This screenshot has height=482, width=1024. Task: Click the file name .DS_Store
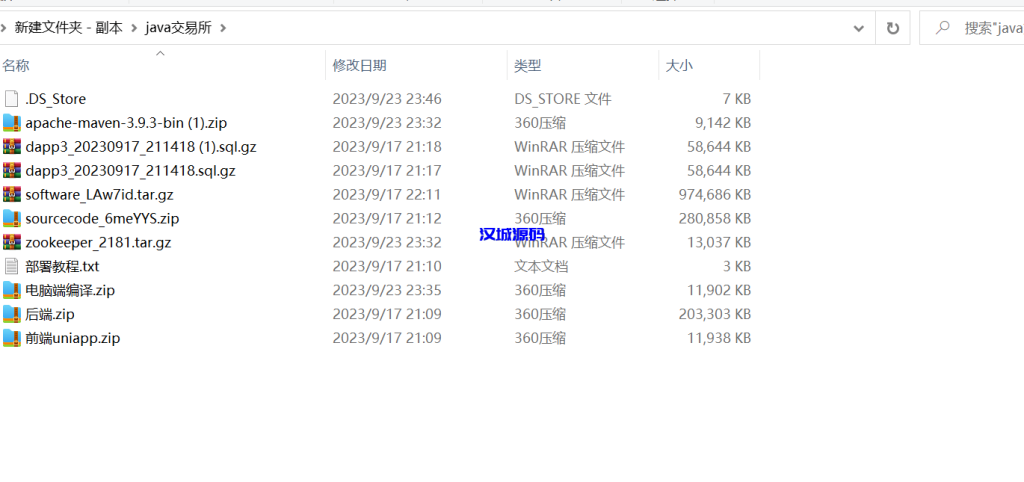(56, 99)
